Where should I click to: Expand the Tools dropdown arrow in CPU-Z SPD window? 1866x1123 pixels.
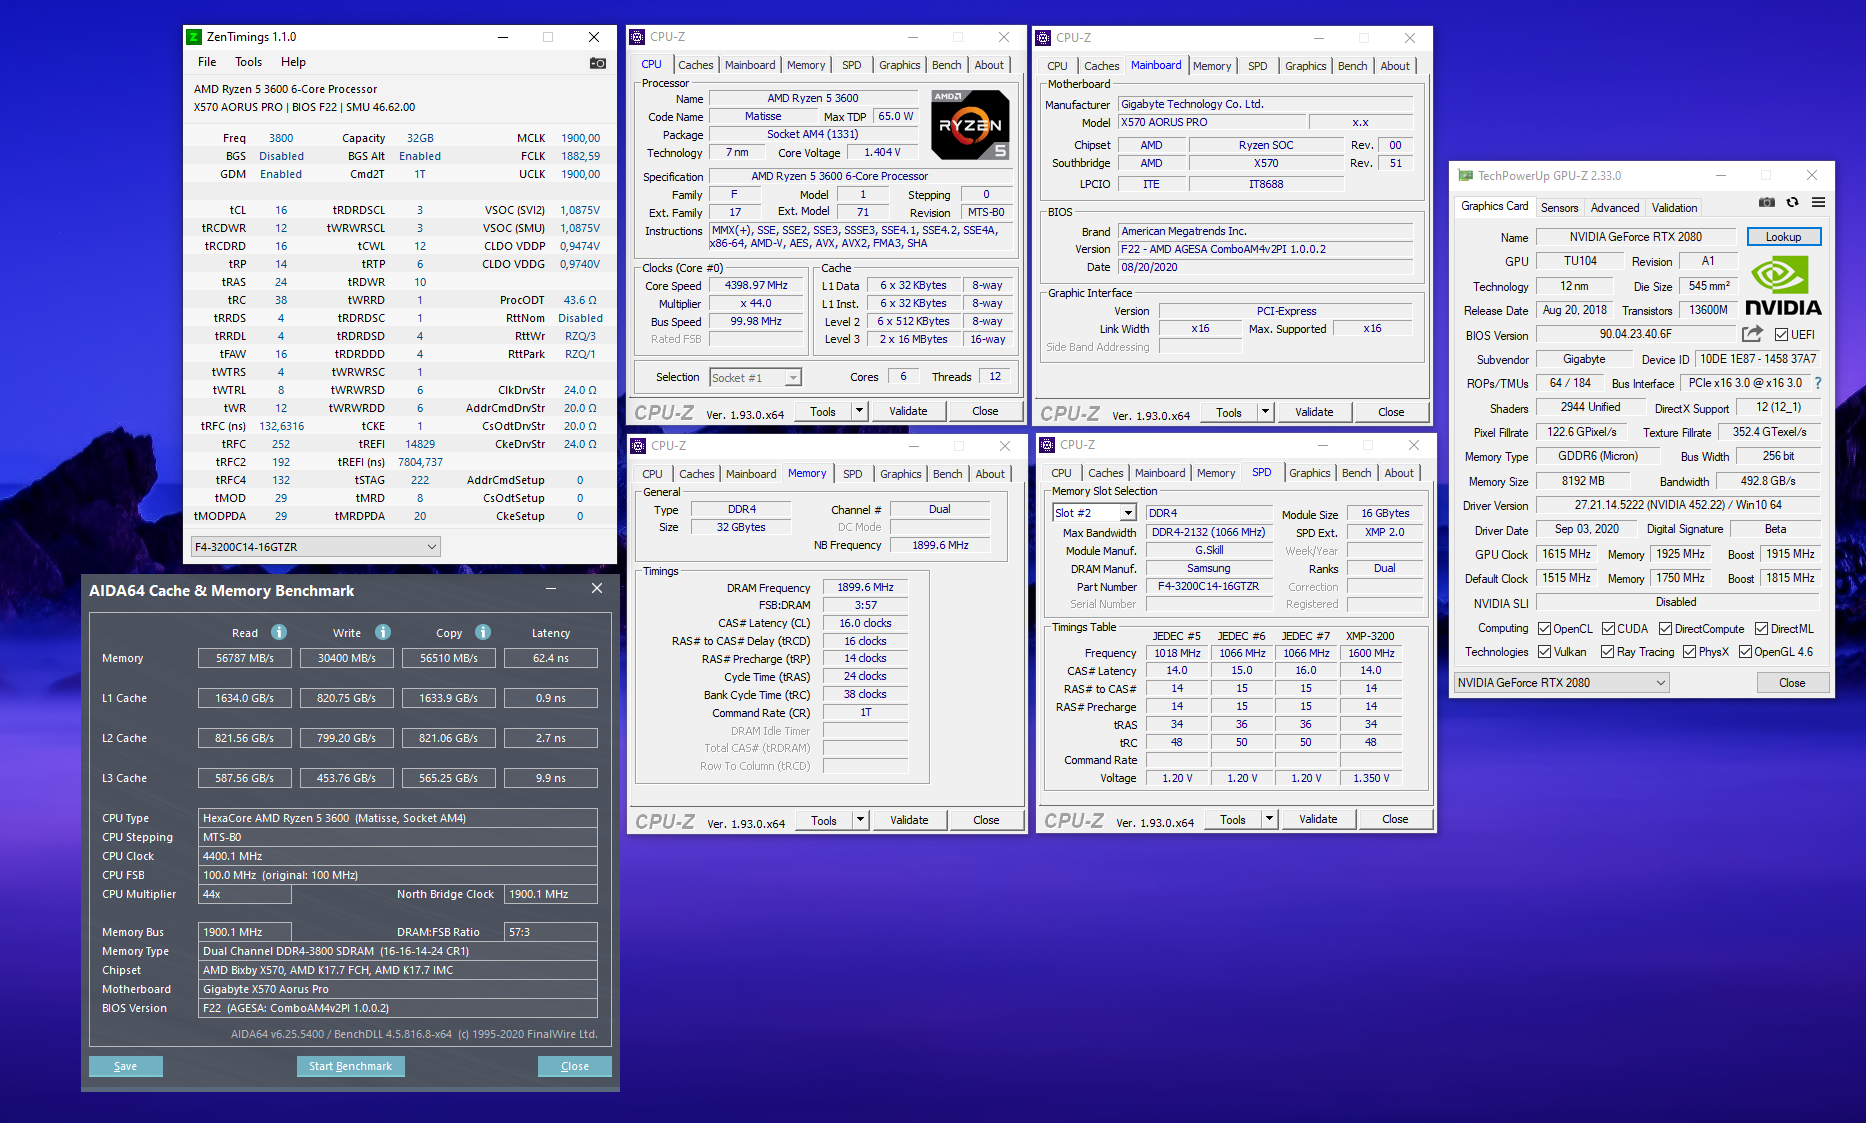(x=1269, y=819)
